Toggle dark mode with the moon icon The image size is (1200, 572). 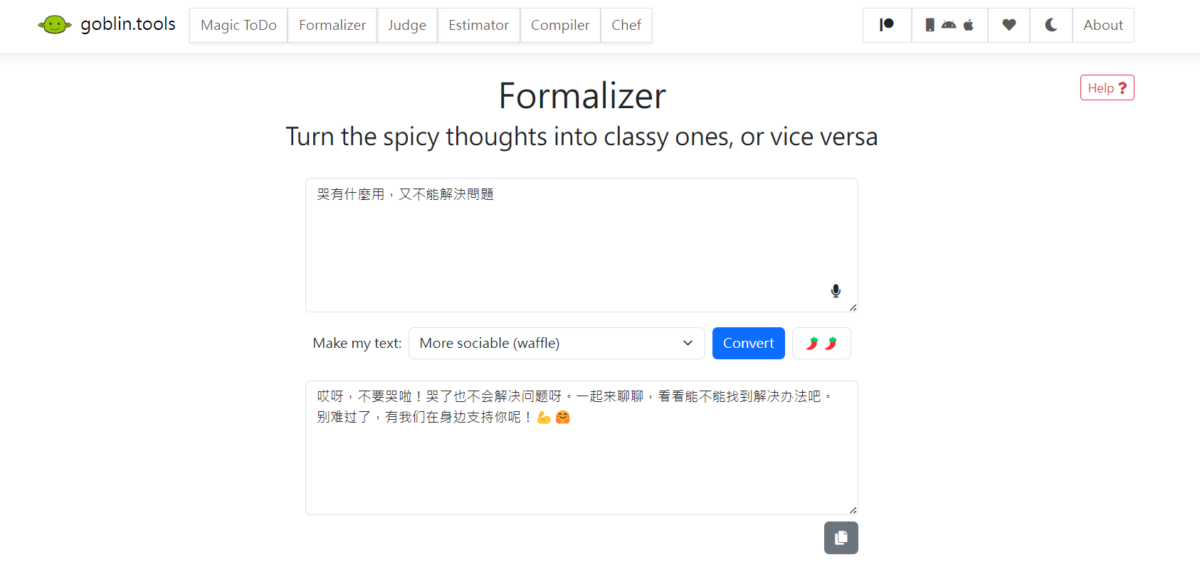1051,25
